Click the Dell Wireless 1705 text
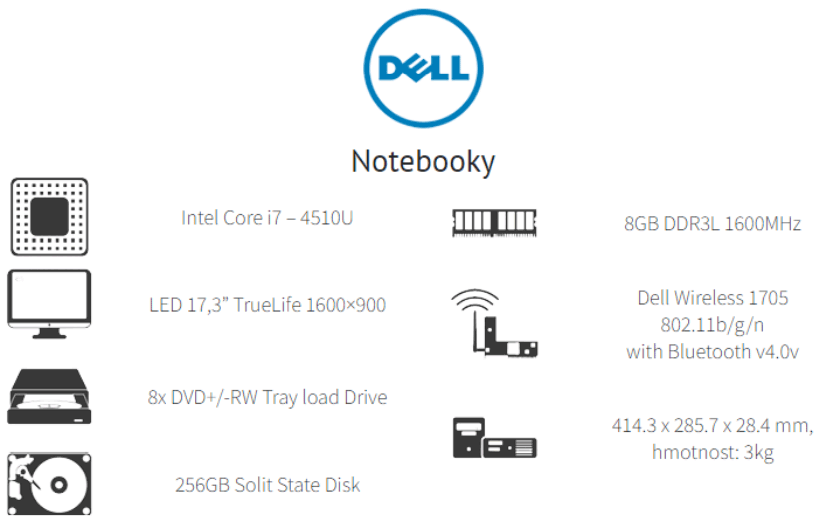 coord(712,298)
